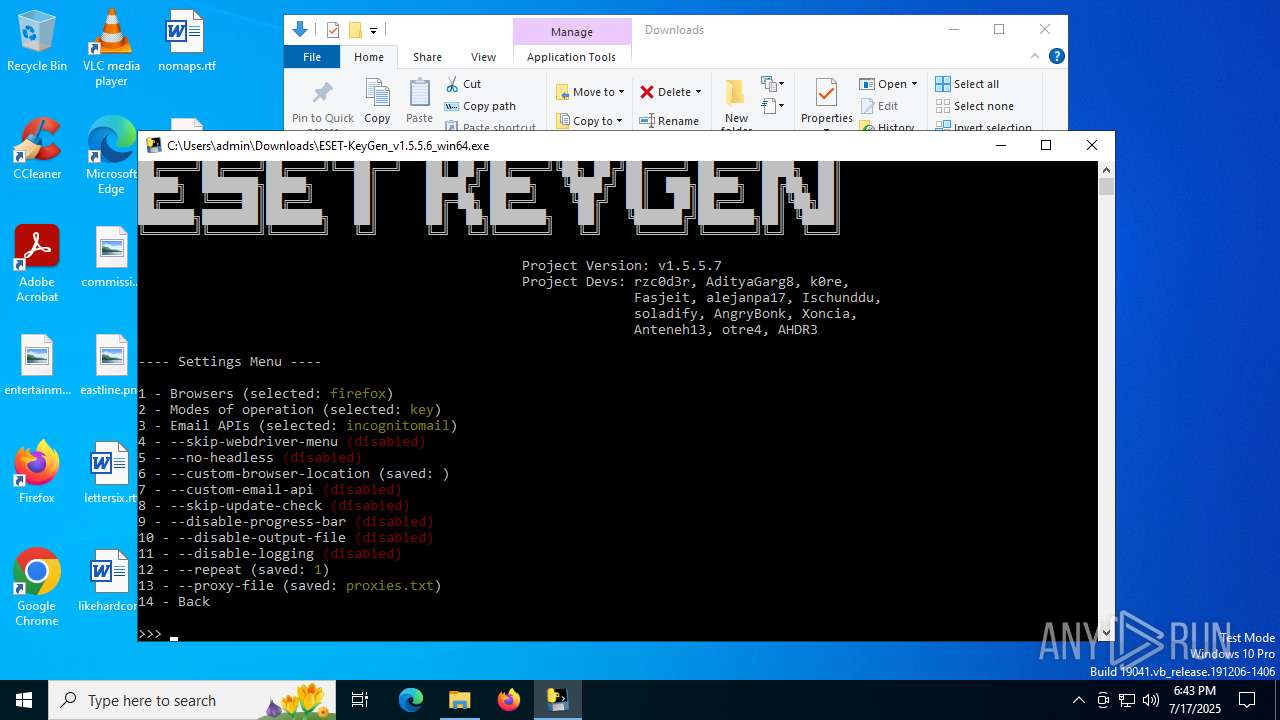Click Select all in Explorer ribbon
Image resolution: width=1280 pixels, height=720 pixels.
(x=967, y=84)
